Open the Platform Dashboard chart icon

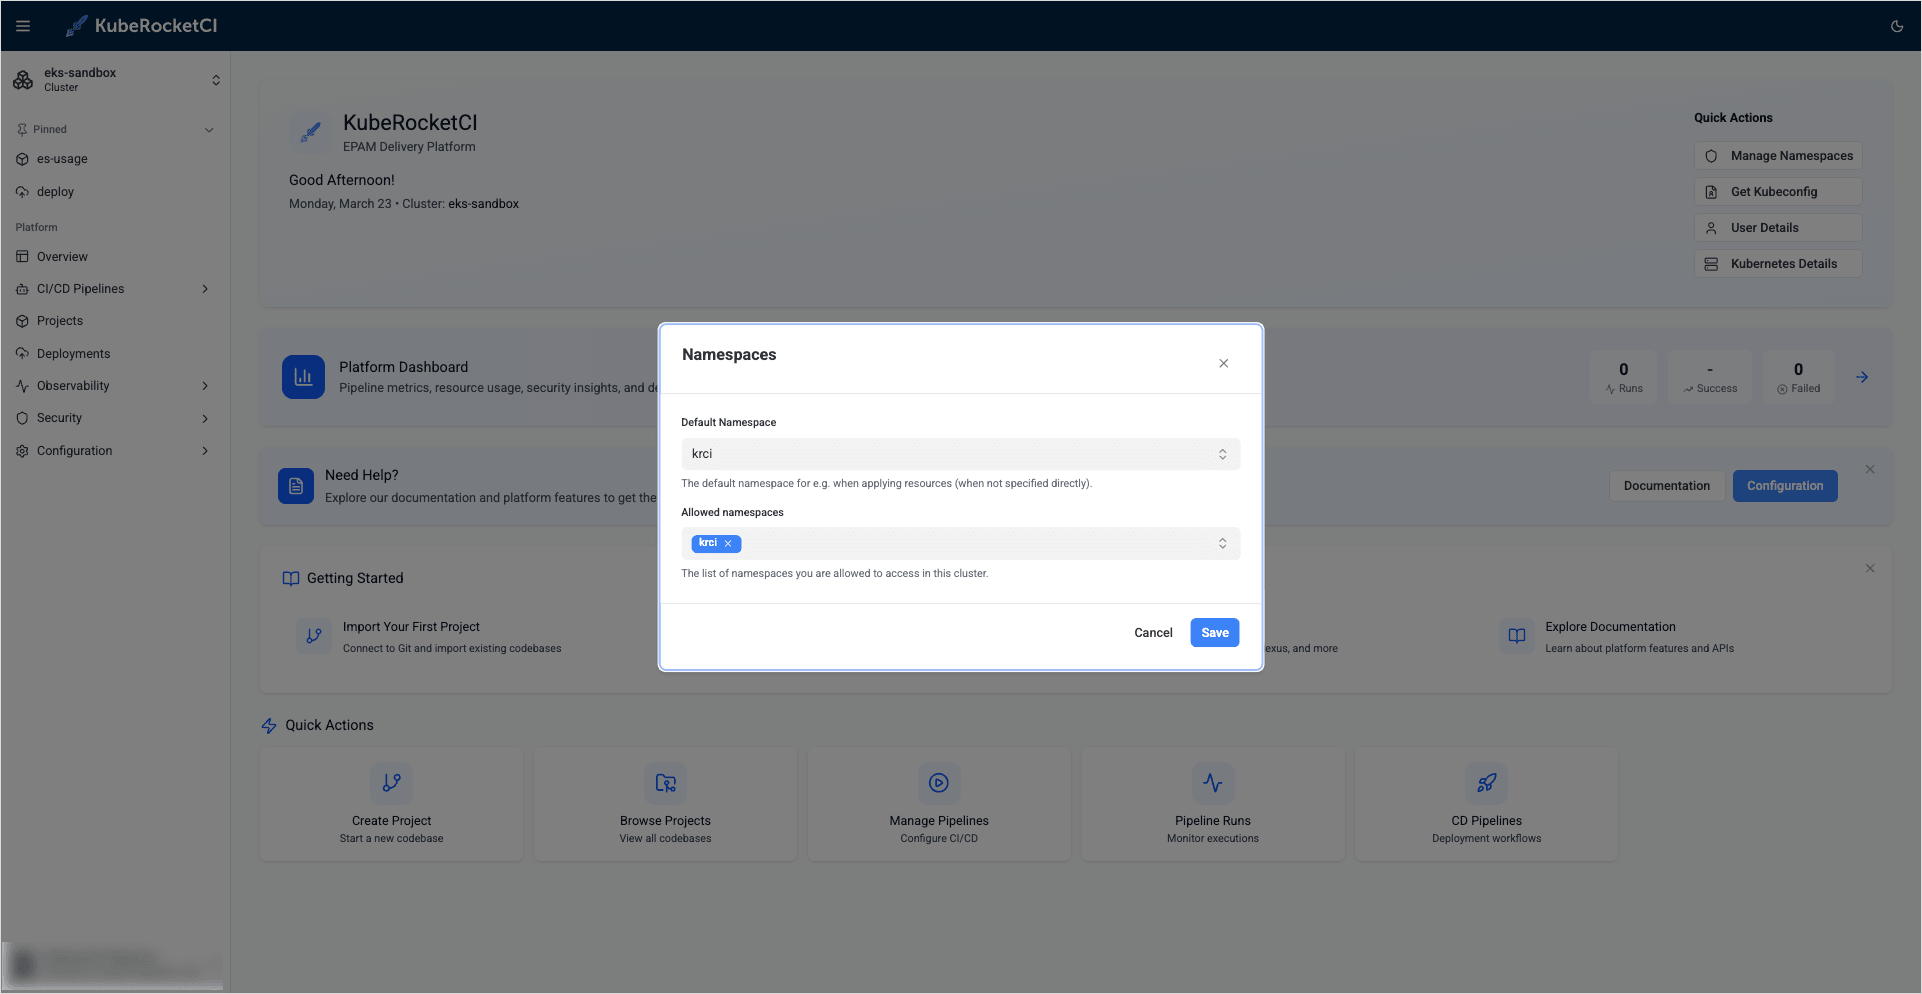pyautogui.click(x=303, y=377)
